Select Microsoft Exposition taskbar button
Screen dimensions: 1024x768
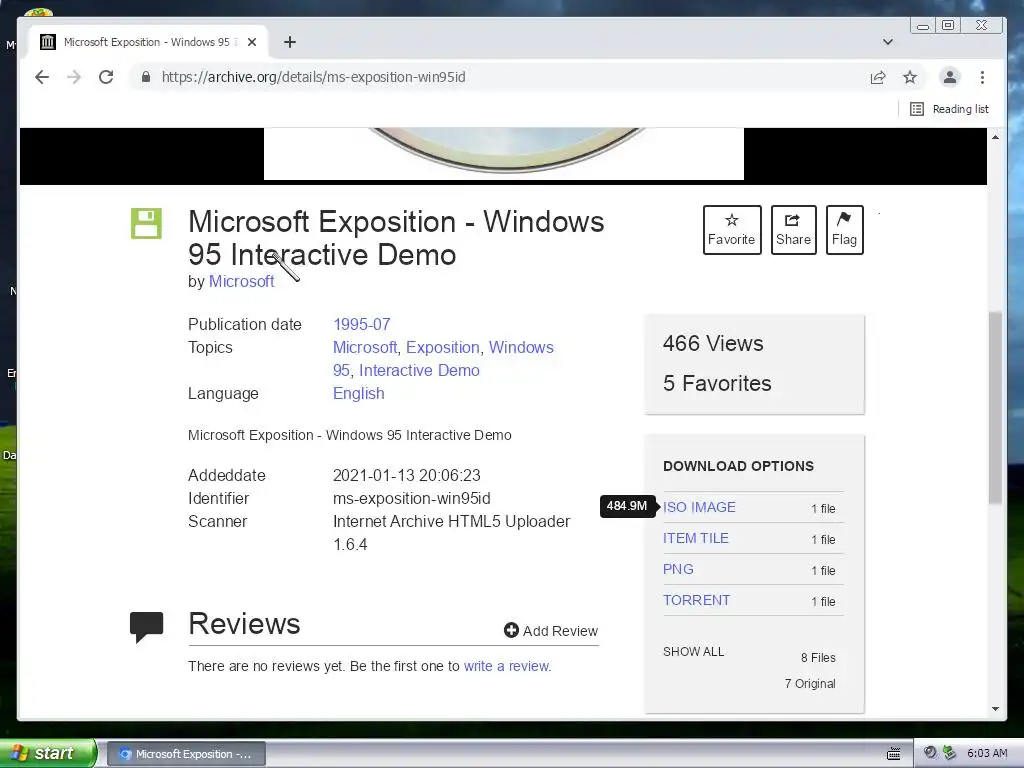186,754
